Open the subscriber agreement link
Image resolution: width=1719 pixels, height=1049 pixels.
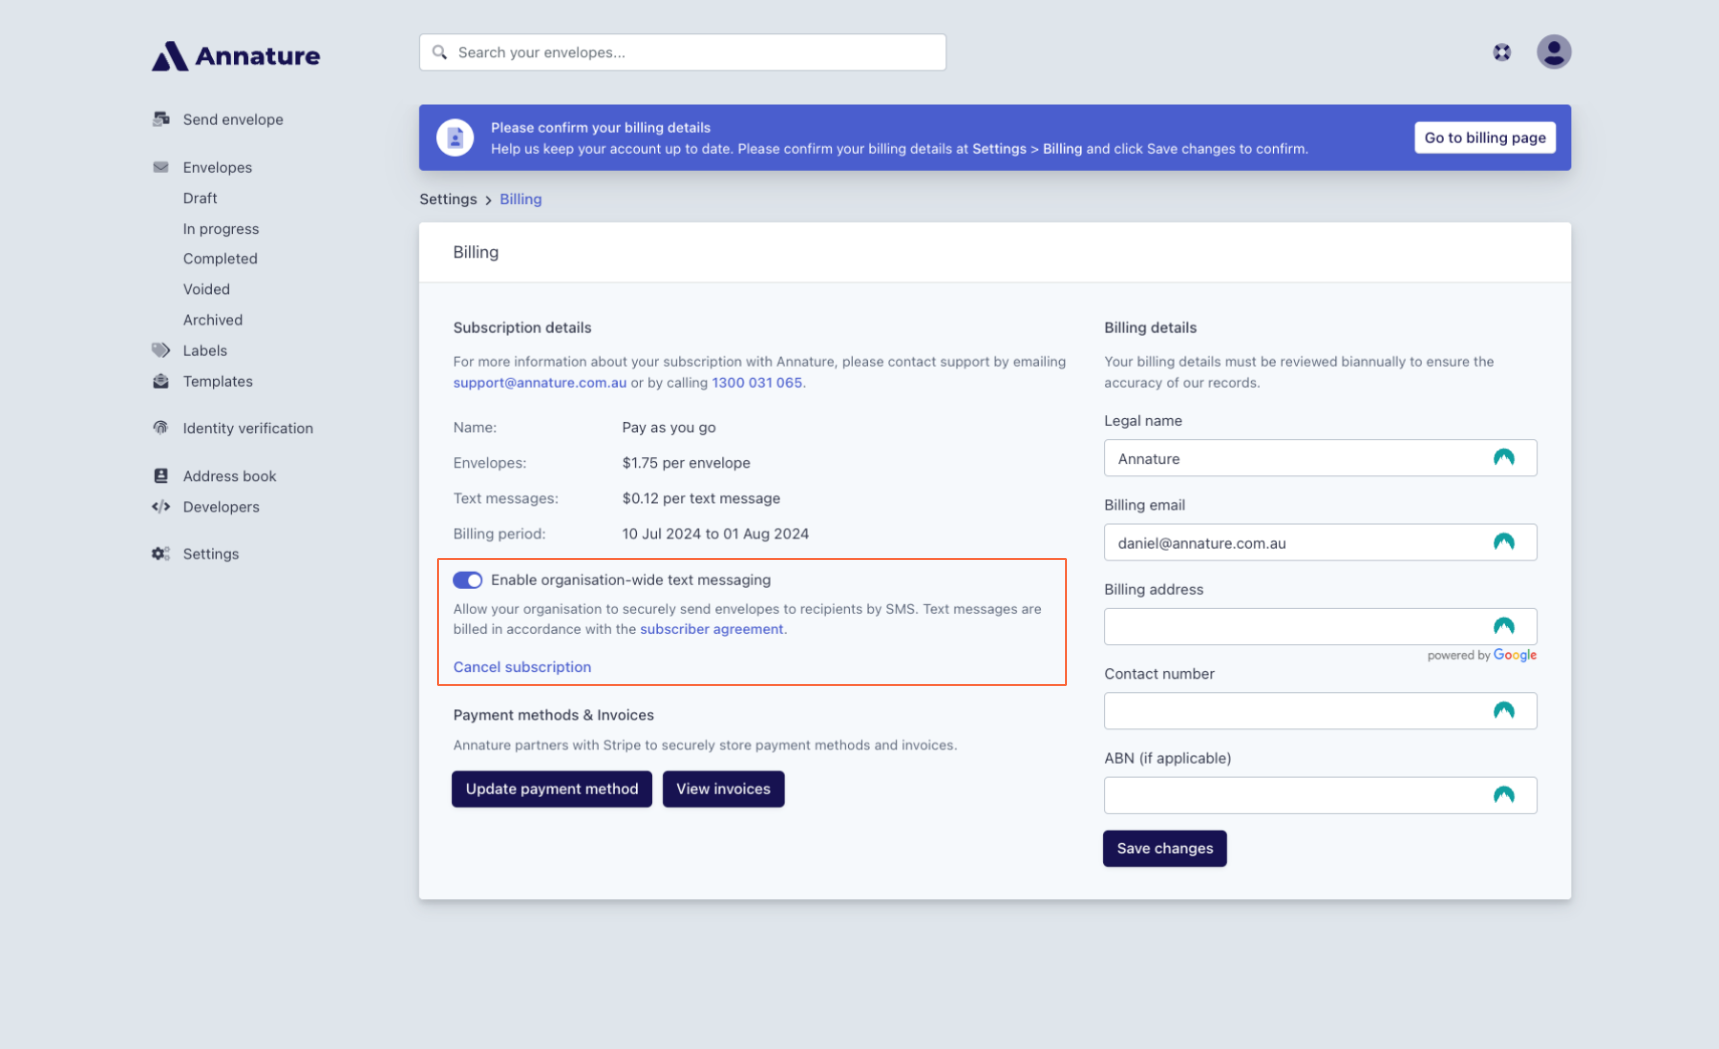click(x=712, y=629)
